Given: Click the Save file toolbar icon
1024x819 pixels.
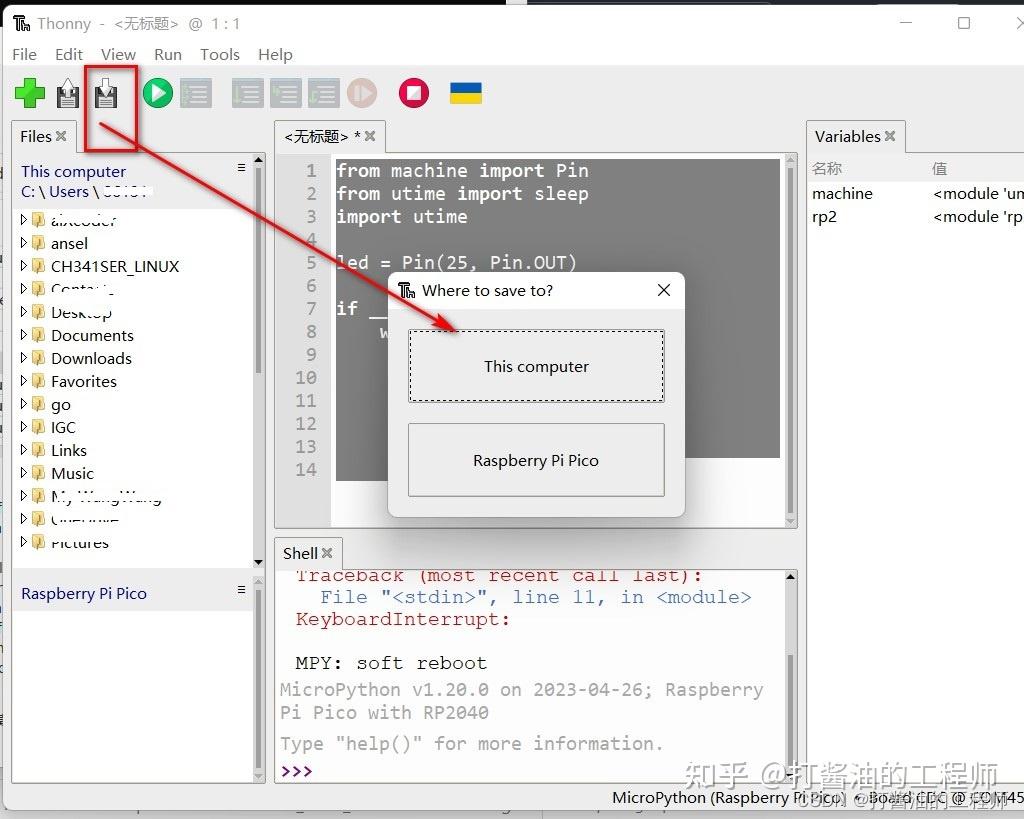Looking at the screenshot, I should point(106,93).
